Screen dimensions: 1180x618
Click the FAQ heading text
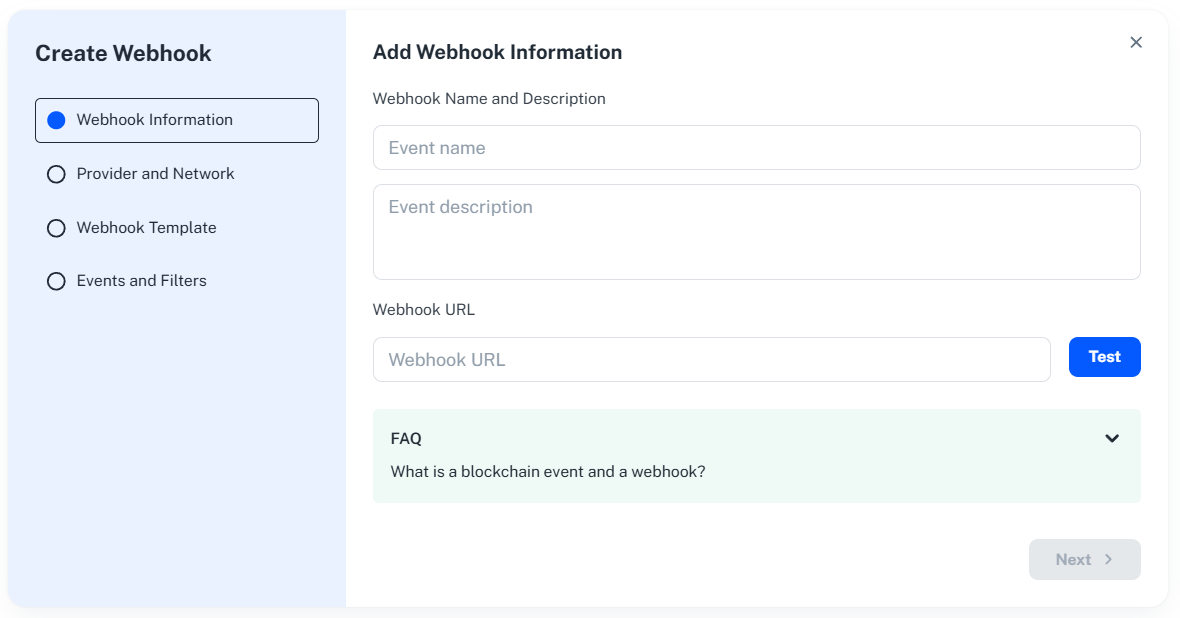(x=406, y=439)
